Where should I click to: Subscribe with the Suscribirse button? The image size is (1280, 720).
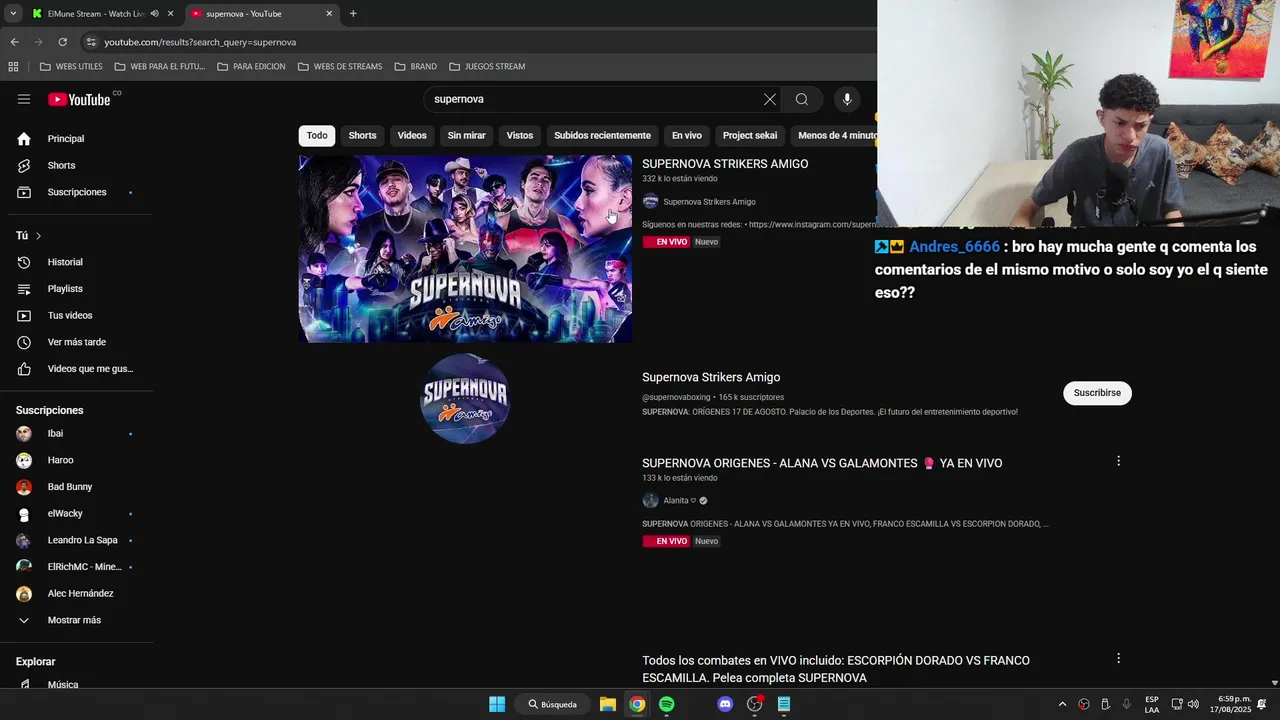[1097, 393]
